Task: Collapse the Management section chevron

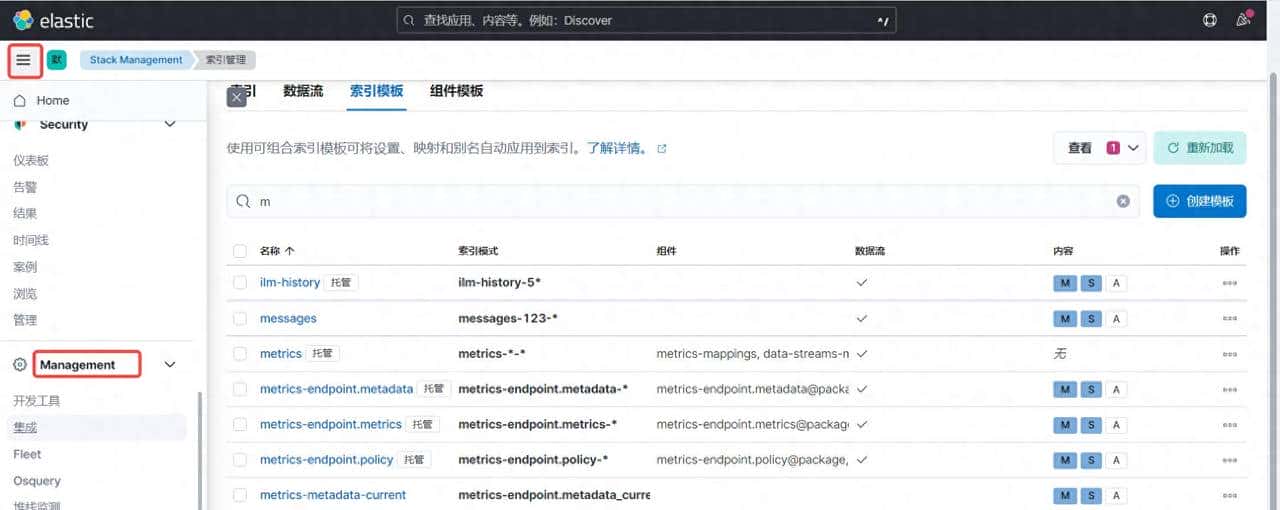Action: coord(170,365)
